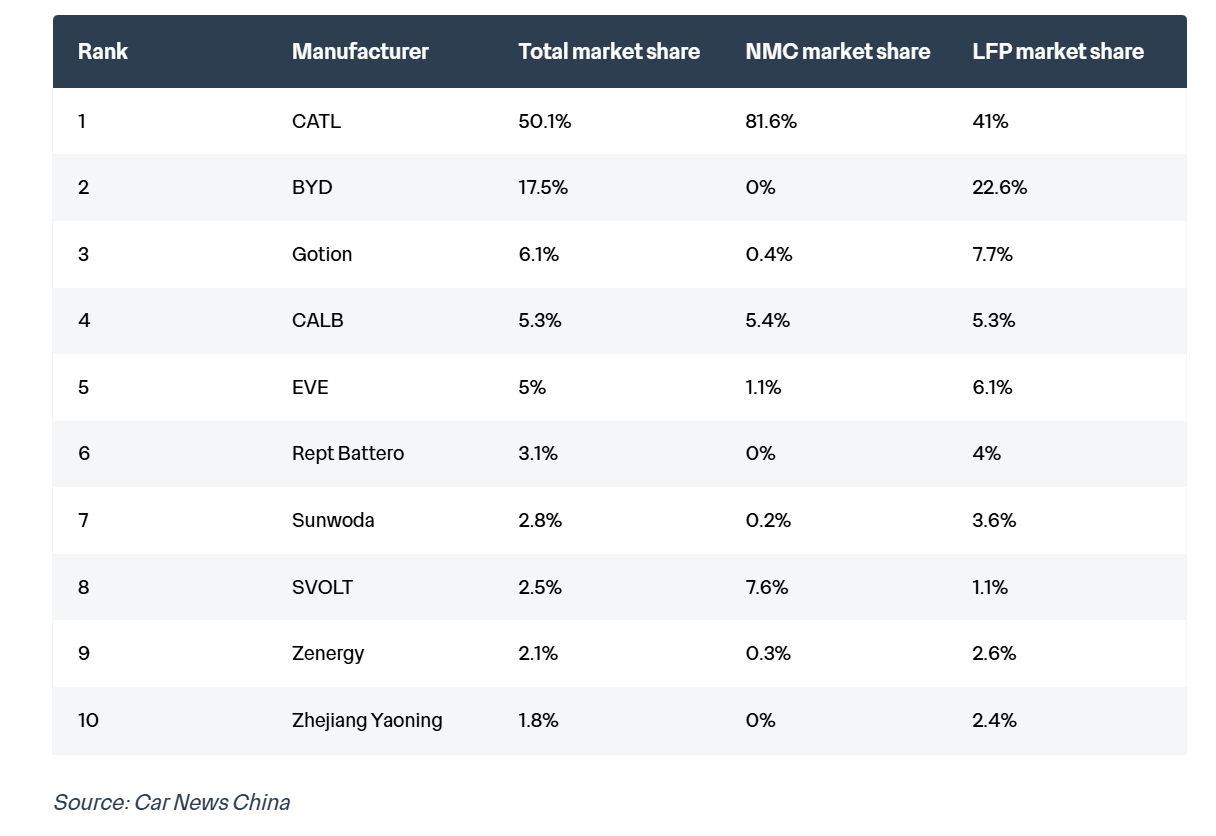Screen dimensions: 1216x836
Task: Select the Total market share header
Action: [609, 51]
